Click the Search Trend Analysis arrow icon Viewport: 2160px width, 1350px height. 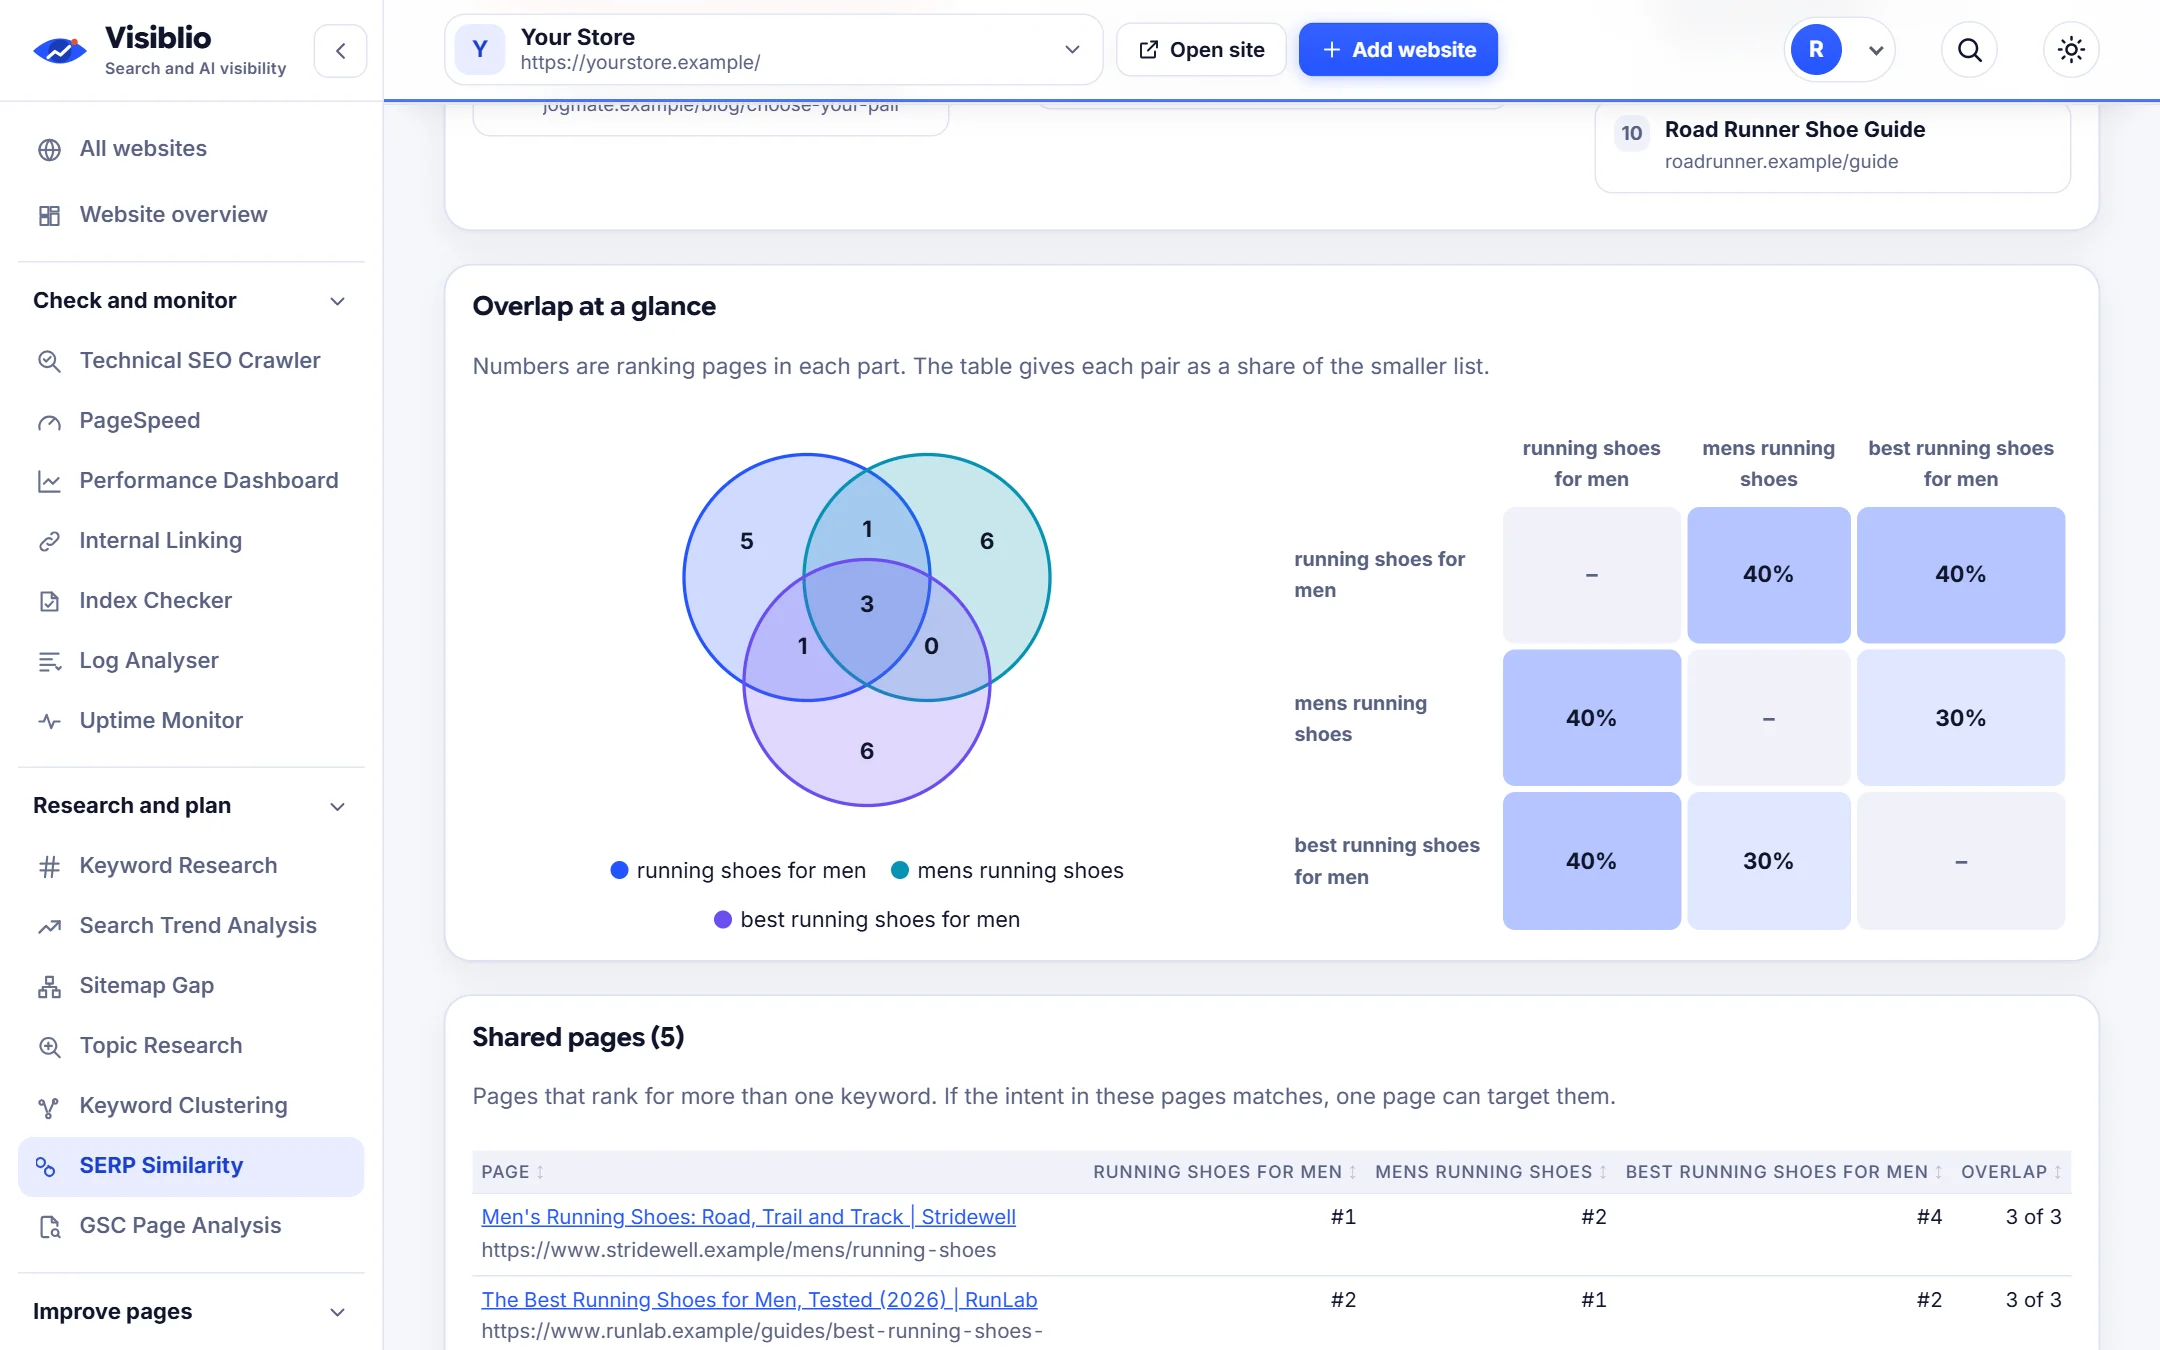coord(49,926)
